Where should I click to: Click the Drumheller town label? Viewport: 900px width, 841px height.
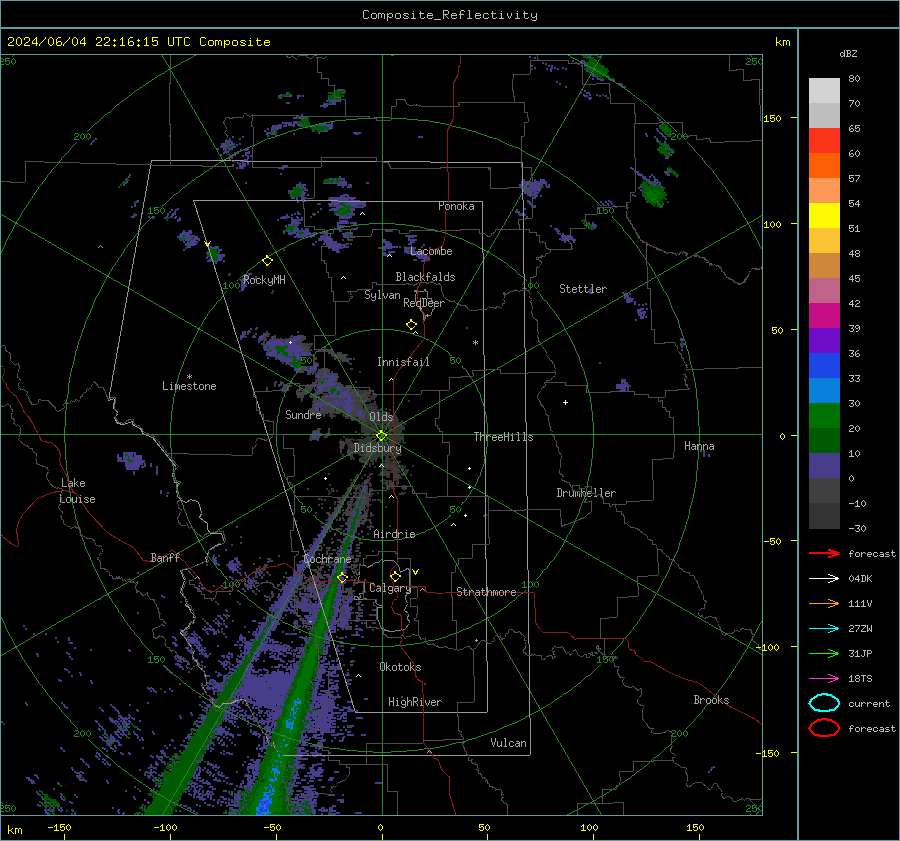pyautogui.click(x=586, y=493)
